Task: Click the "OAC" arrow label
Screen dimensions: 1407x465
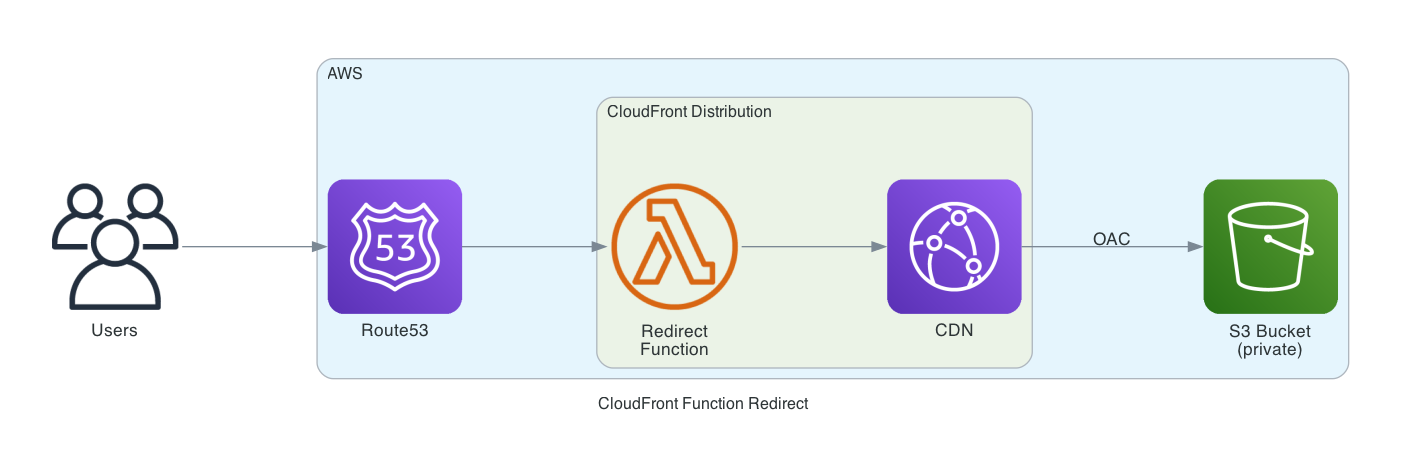Action: coord(1111,239)
